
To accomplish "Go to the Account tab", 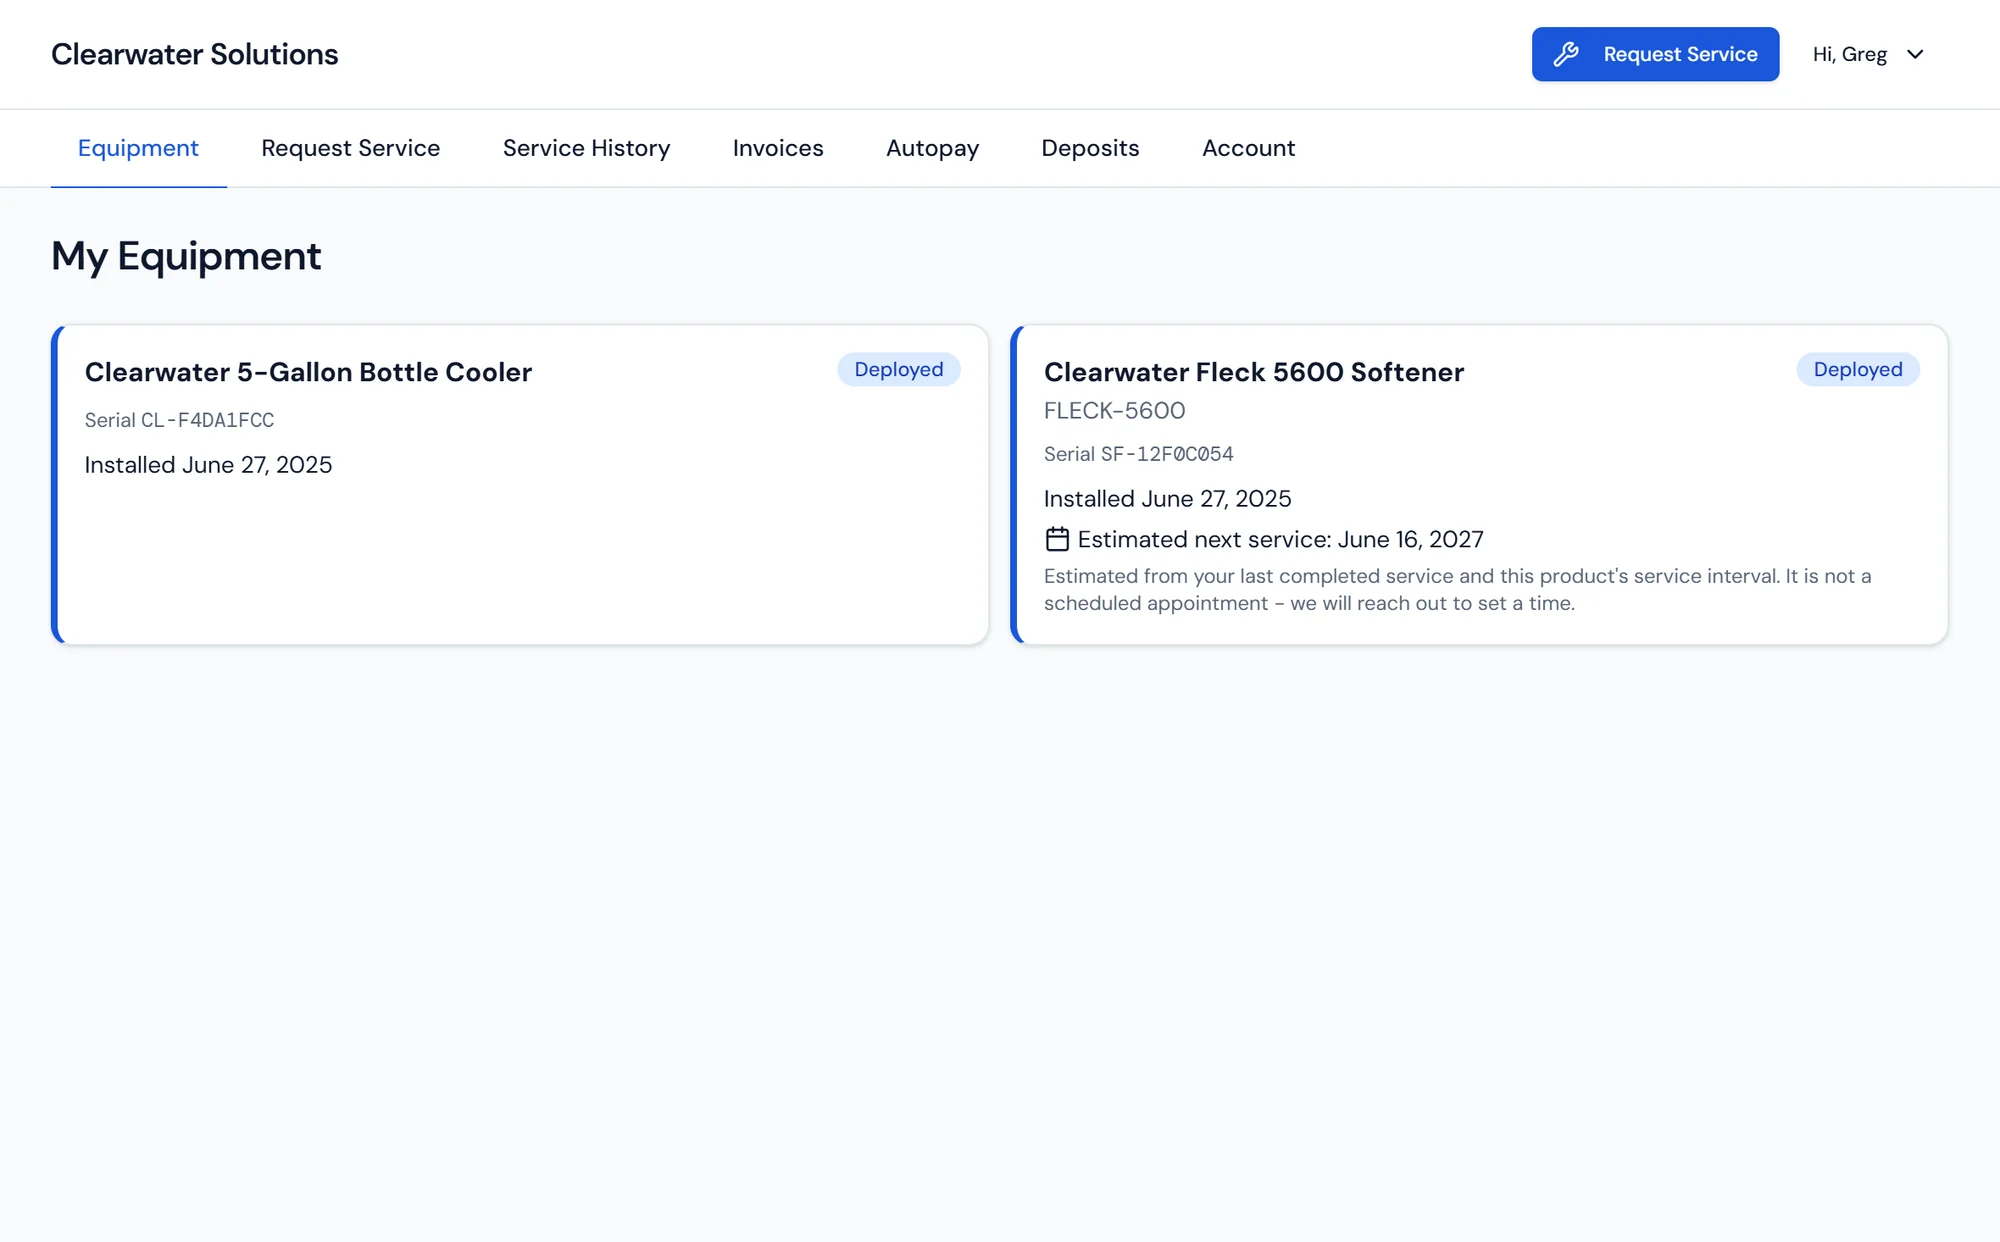I will [1248, 148].
